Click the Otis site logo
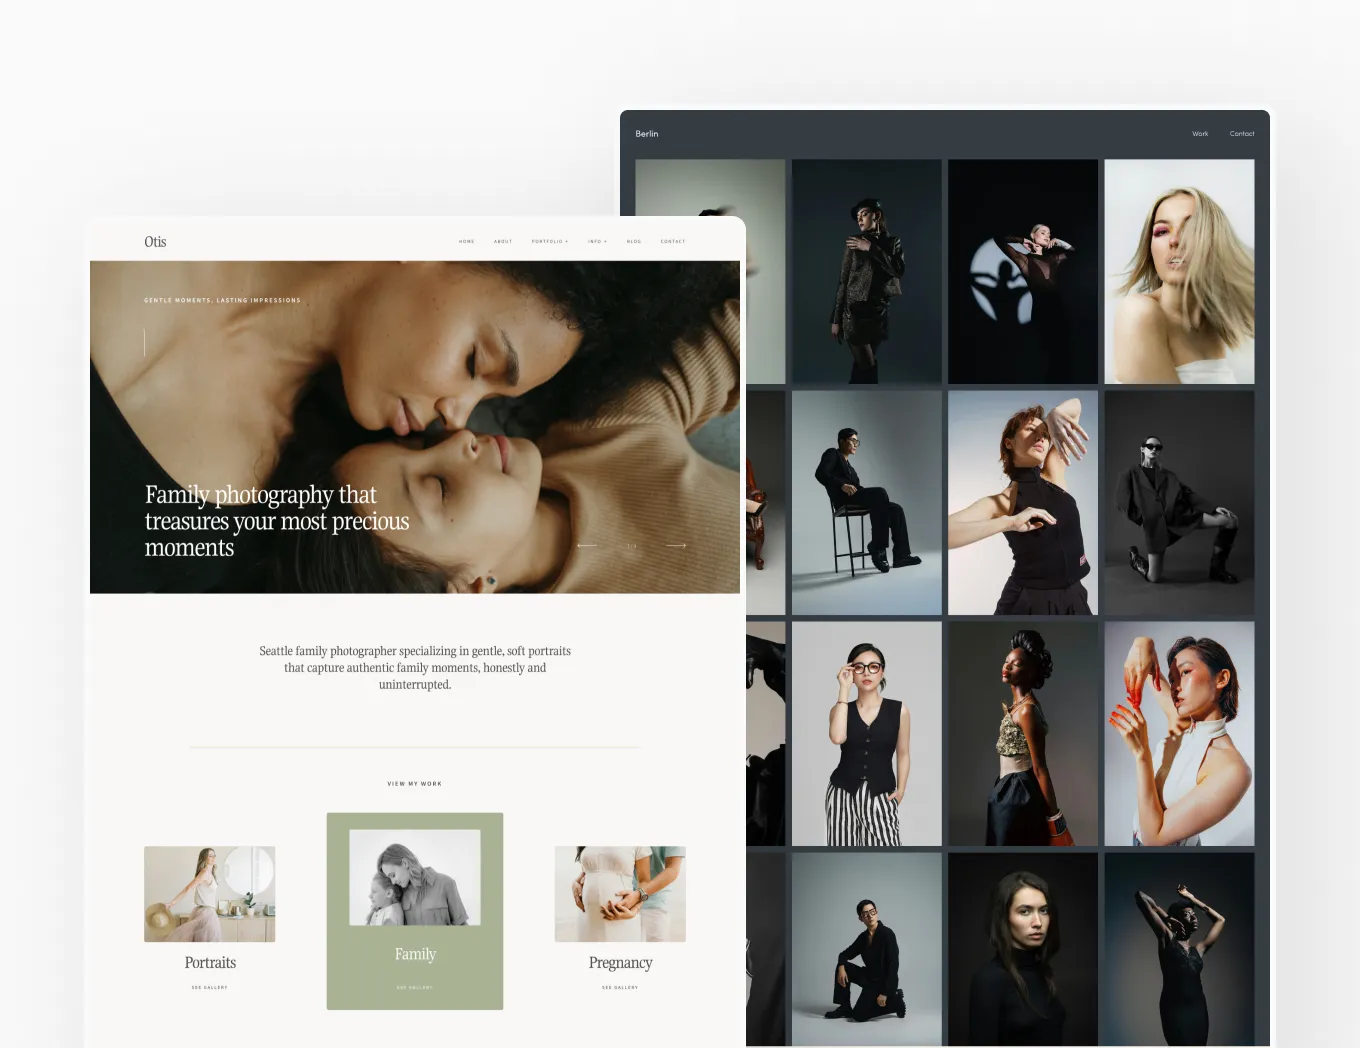1360x1048 pixels. (155, 242)
